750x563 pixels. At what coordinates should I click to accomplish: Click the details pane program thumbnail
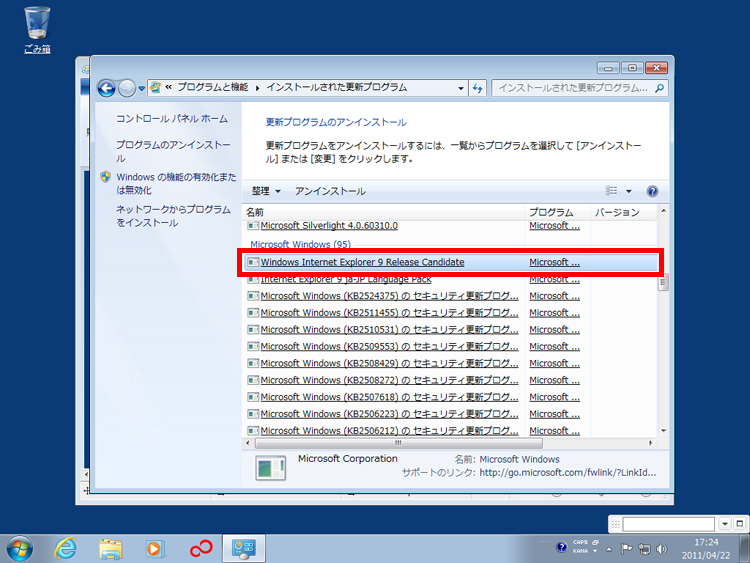tap(270, 468)
